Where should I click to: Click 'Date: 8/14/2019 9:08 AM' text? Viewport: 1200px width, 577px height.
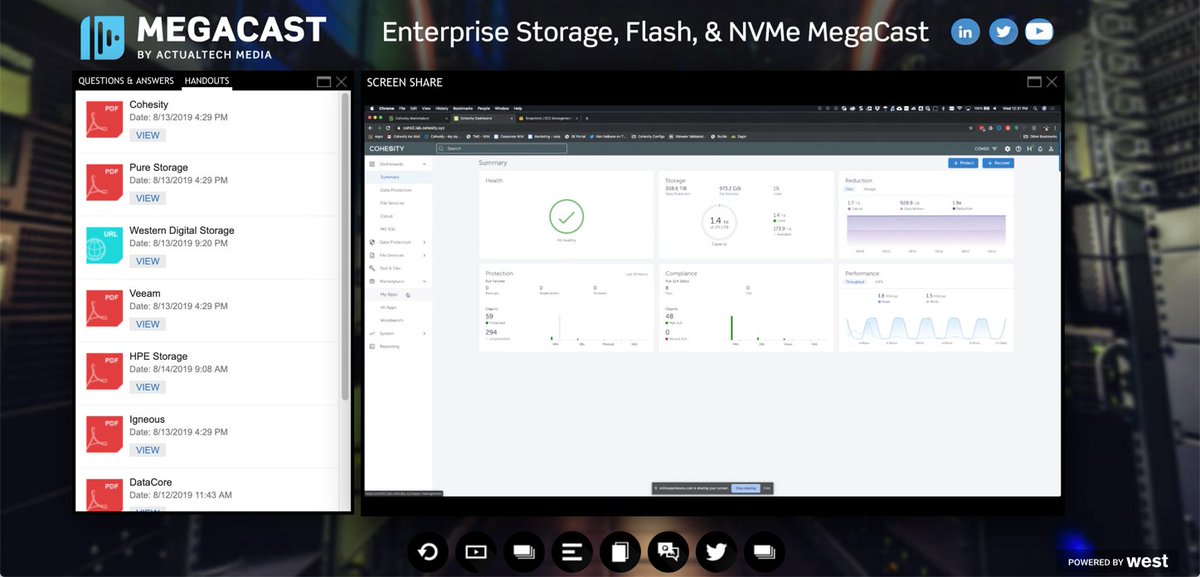[x=179, y=369]
